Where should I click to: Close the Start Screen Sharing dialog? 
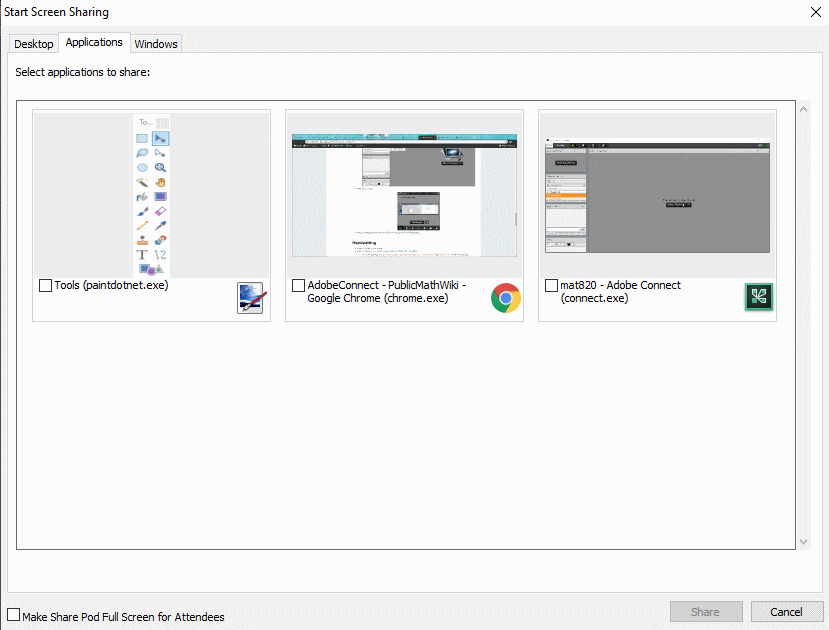(816, 12)
